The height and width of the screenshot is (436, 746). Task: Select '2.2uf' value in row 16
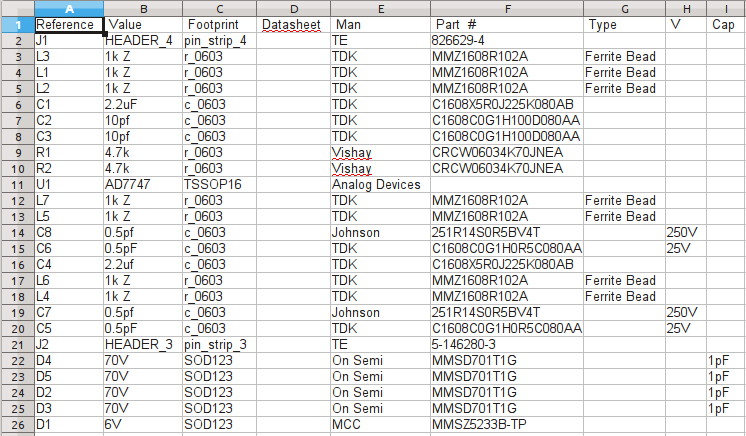(143, 265)
